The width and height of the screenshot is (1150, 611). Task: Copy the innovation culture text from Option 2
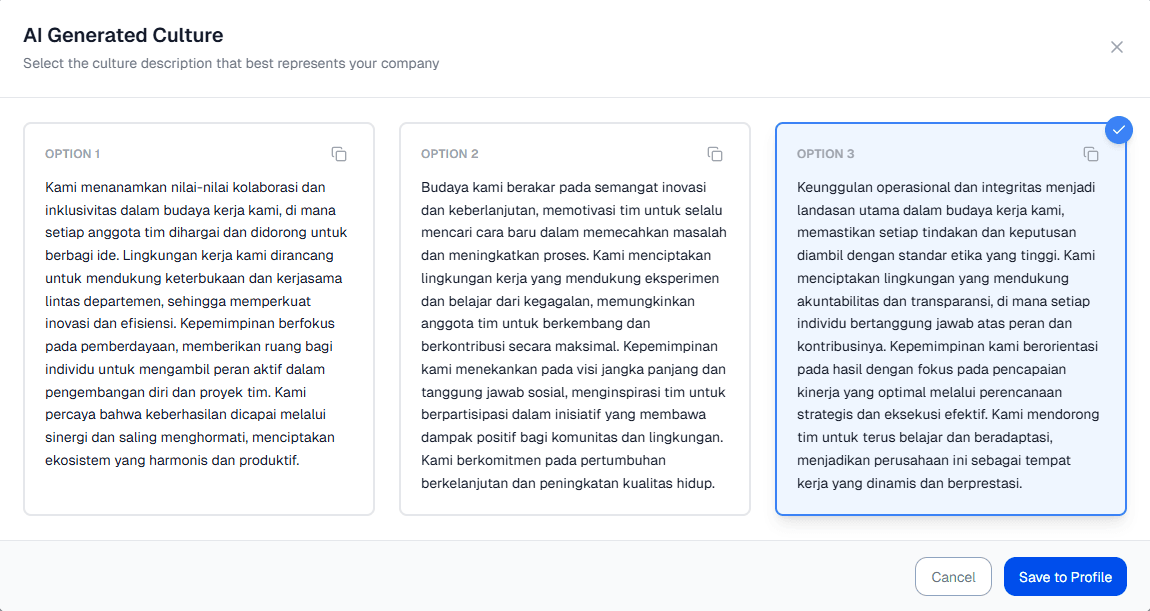(x=715, y=154)
